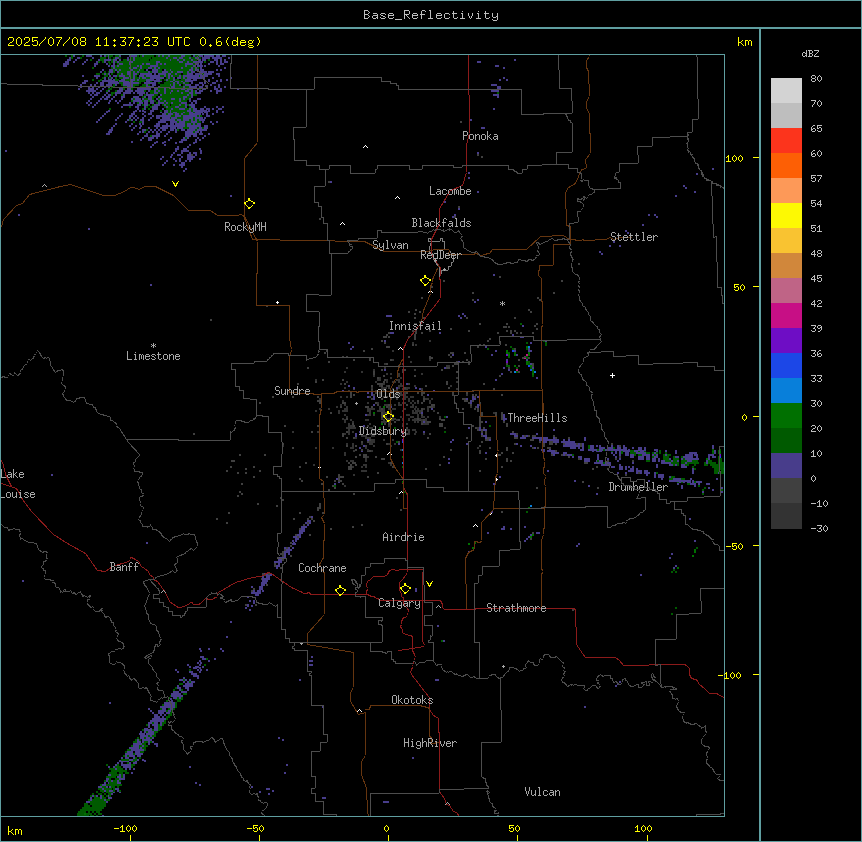Pick the yellow diamond marker below Cochrane label

tap(340, 590)
